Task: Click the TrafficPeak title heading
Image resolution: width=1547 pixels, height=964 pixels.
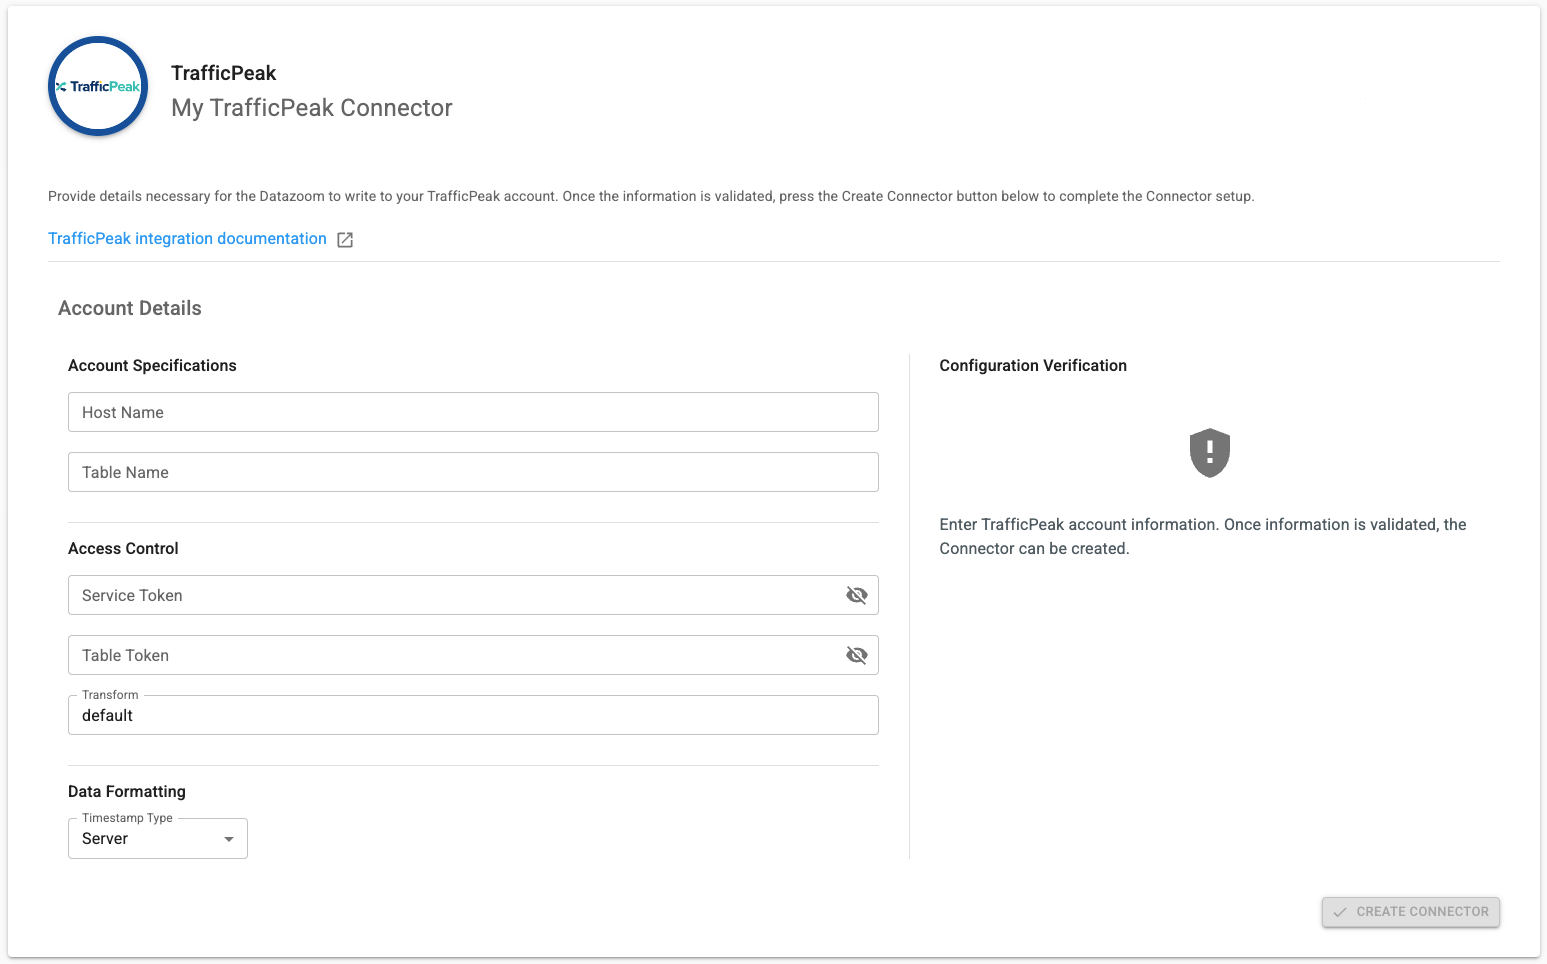Action: pos(223,73)
